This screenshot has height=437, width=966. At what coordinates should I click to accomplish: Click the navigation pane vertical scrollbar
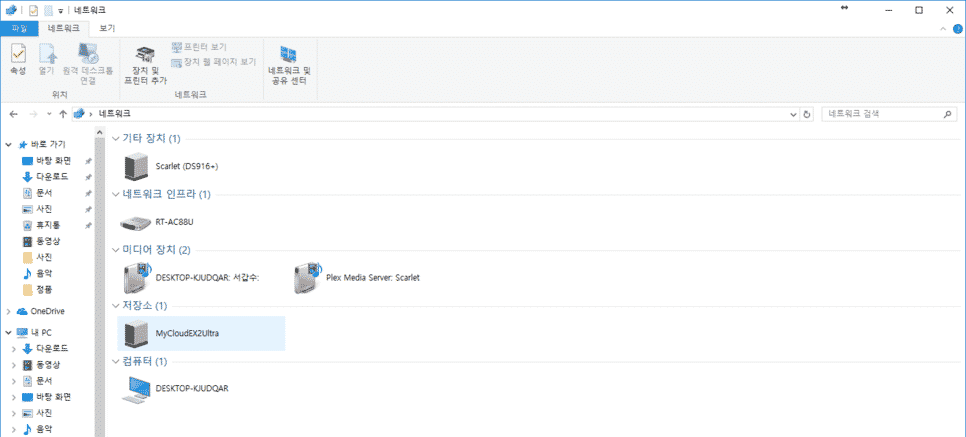point(100,287)
